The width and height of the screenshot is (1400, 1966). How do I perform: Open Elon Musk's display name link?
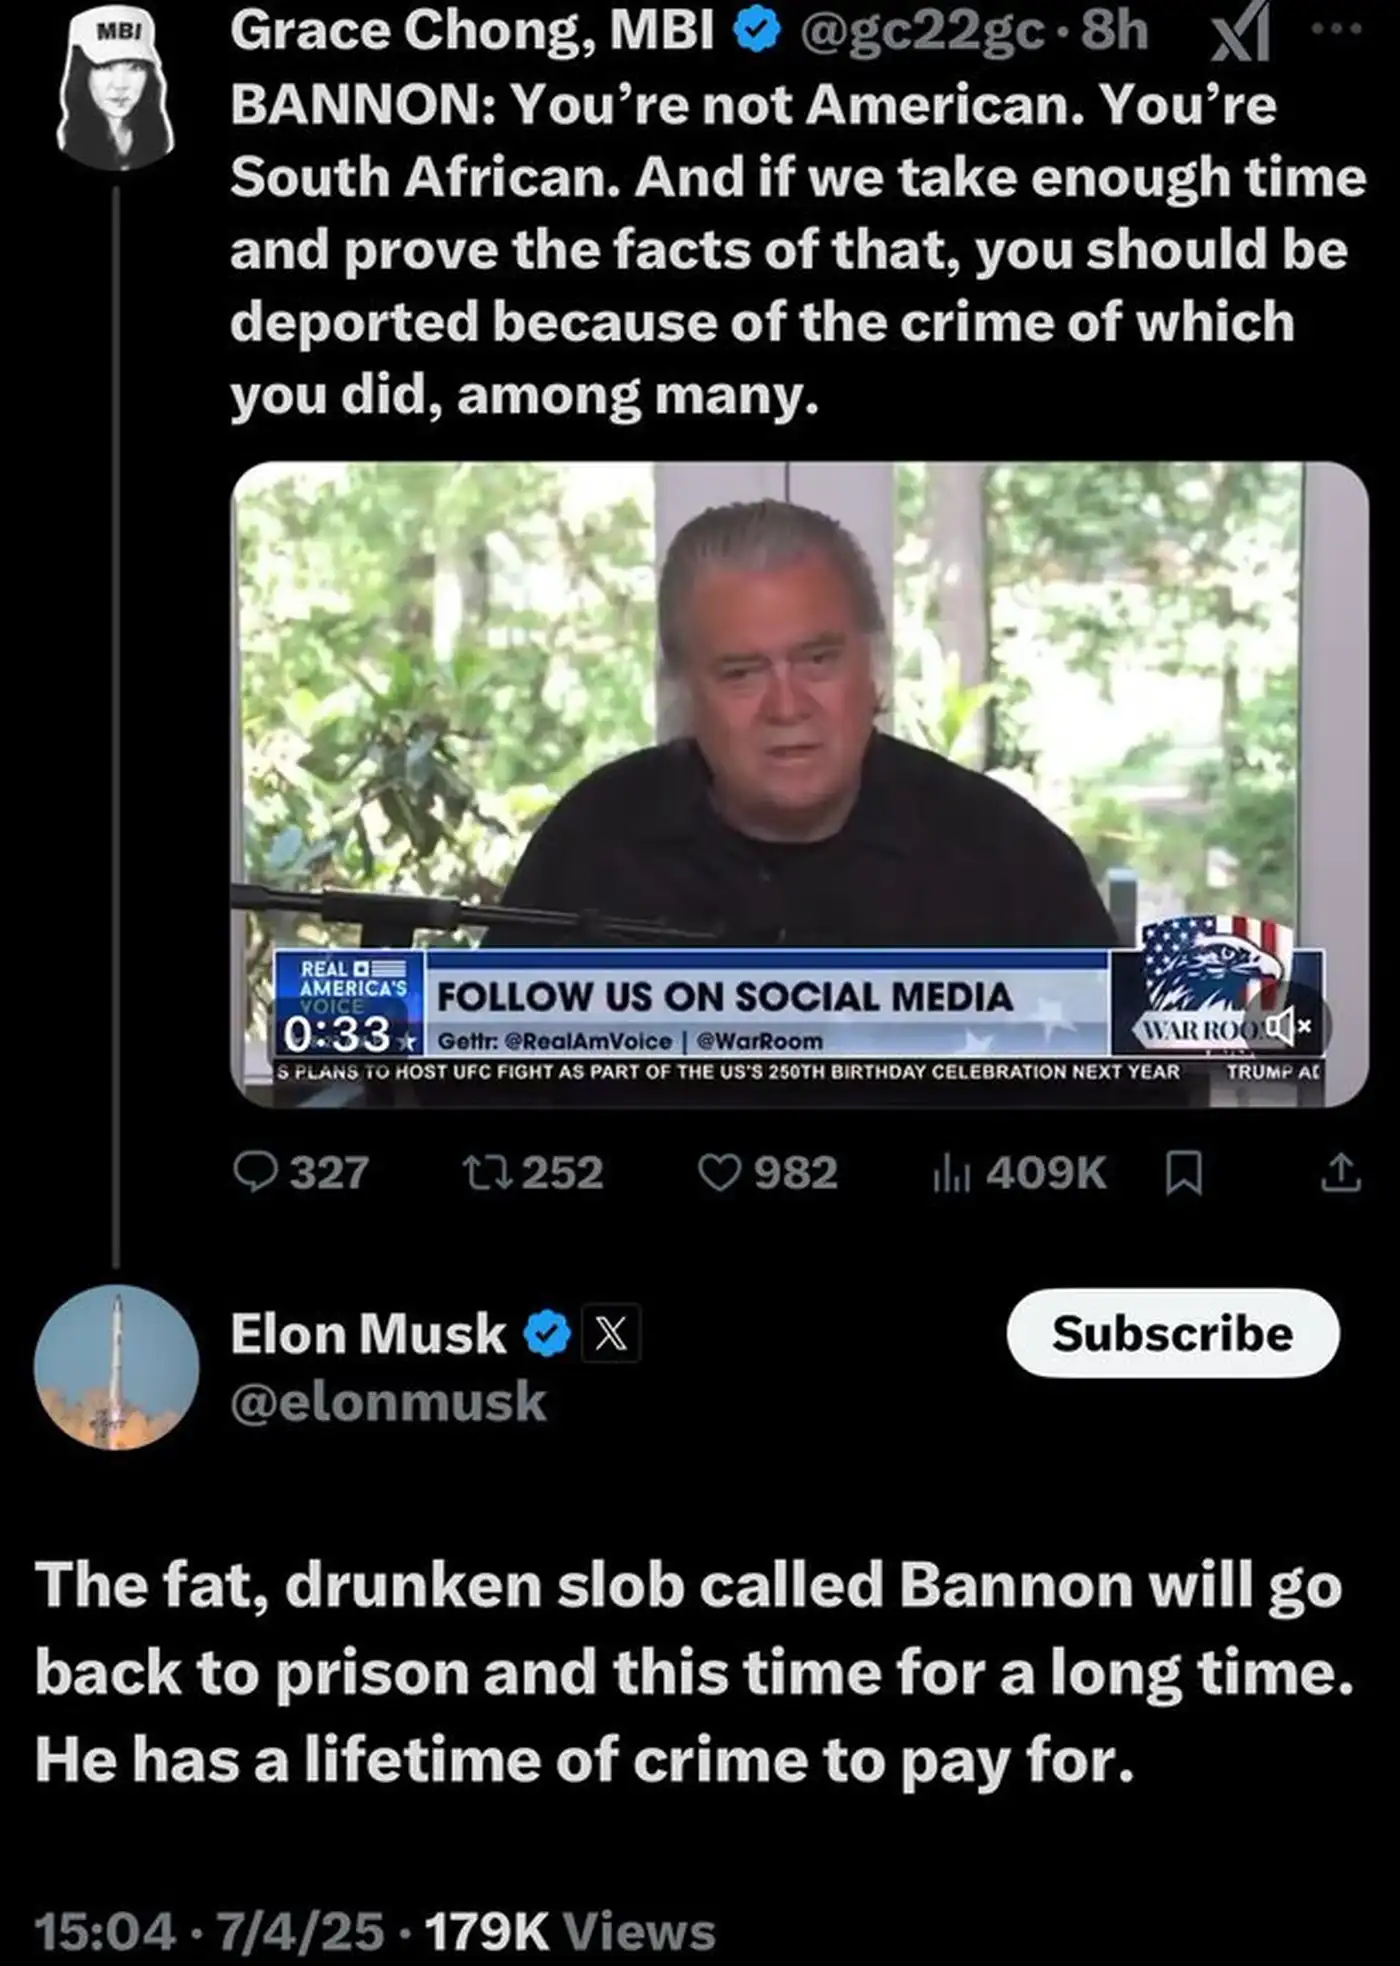368,1333
